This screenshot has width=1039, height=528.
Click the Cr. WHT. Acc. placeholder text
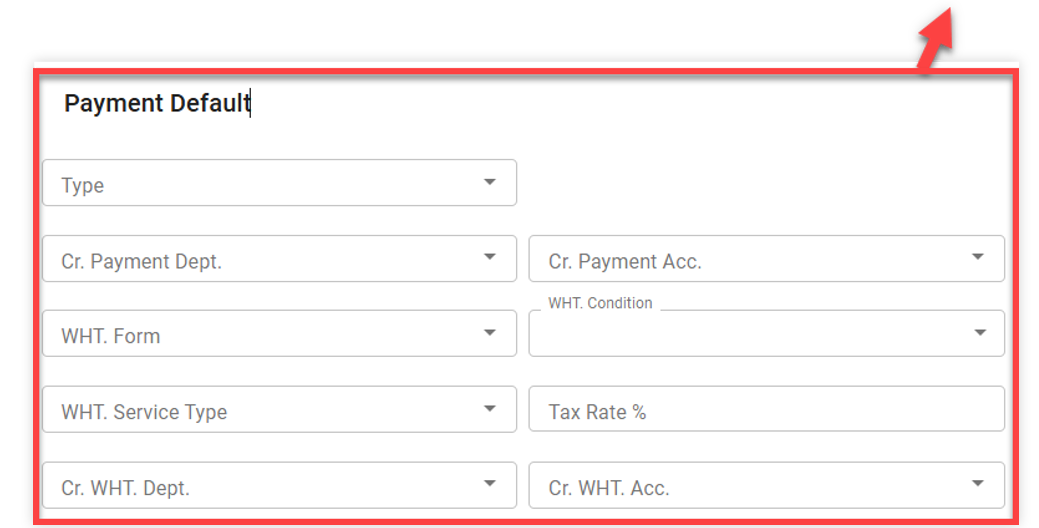pos(609,489)
